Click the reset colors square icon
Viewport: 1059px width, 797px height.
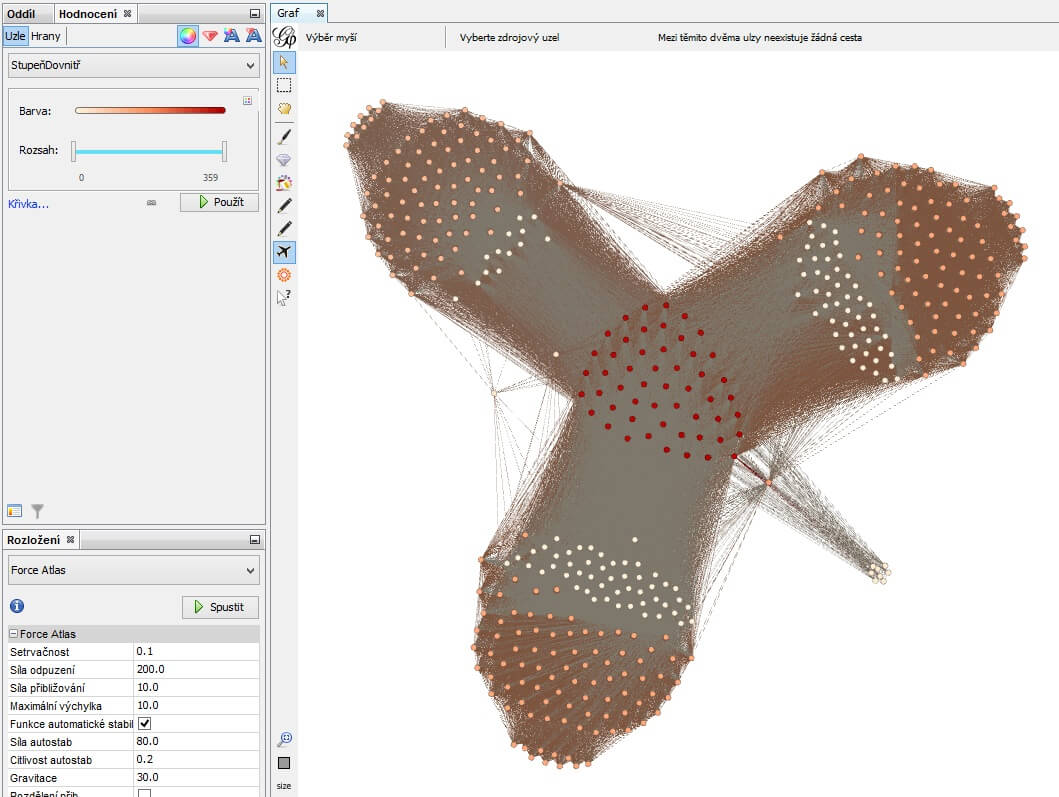284,763
